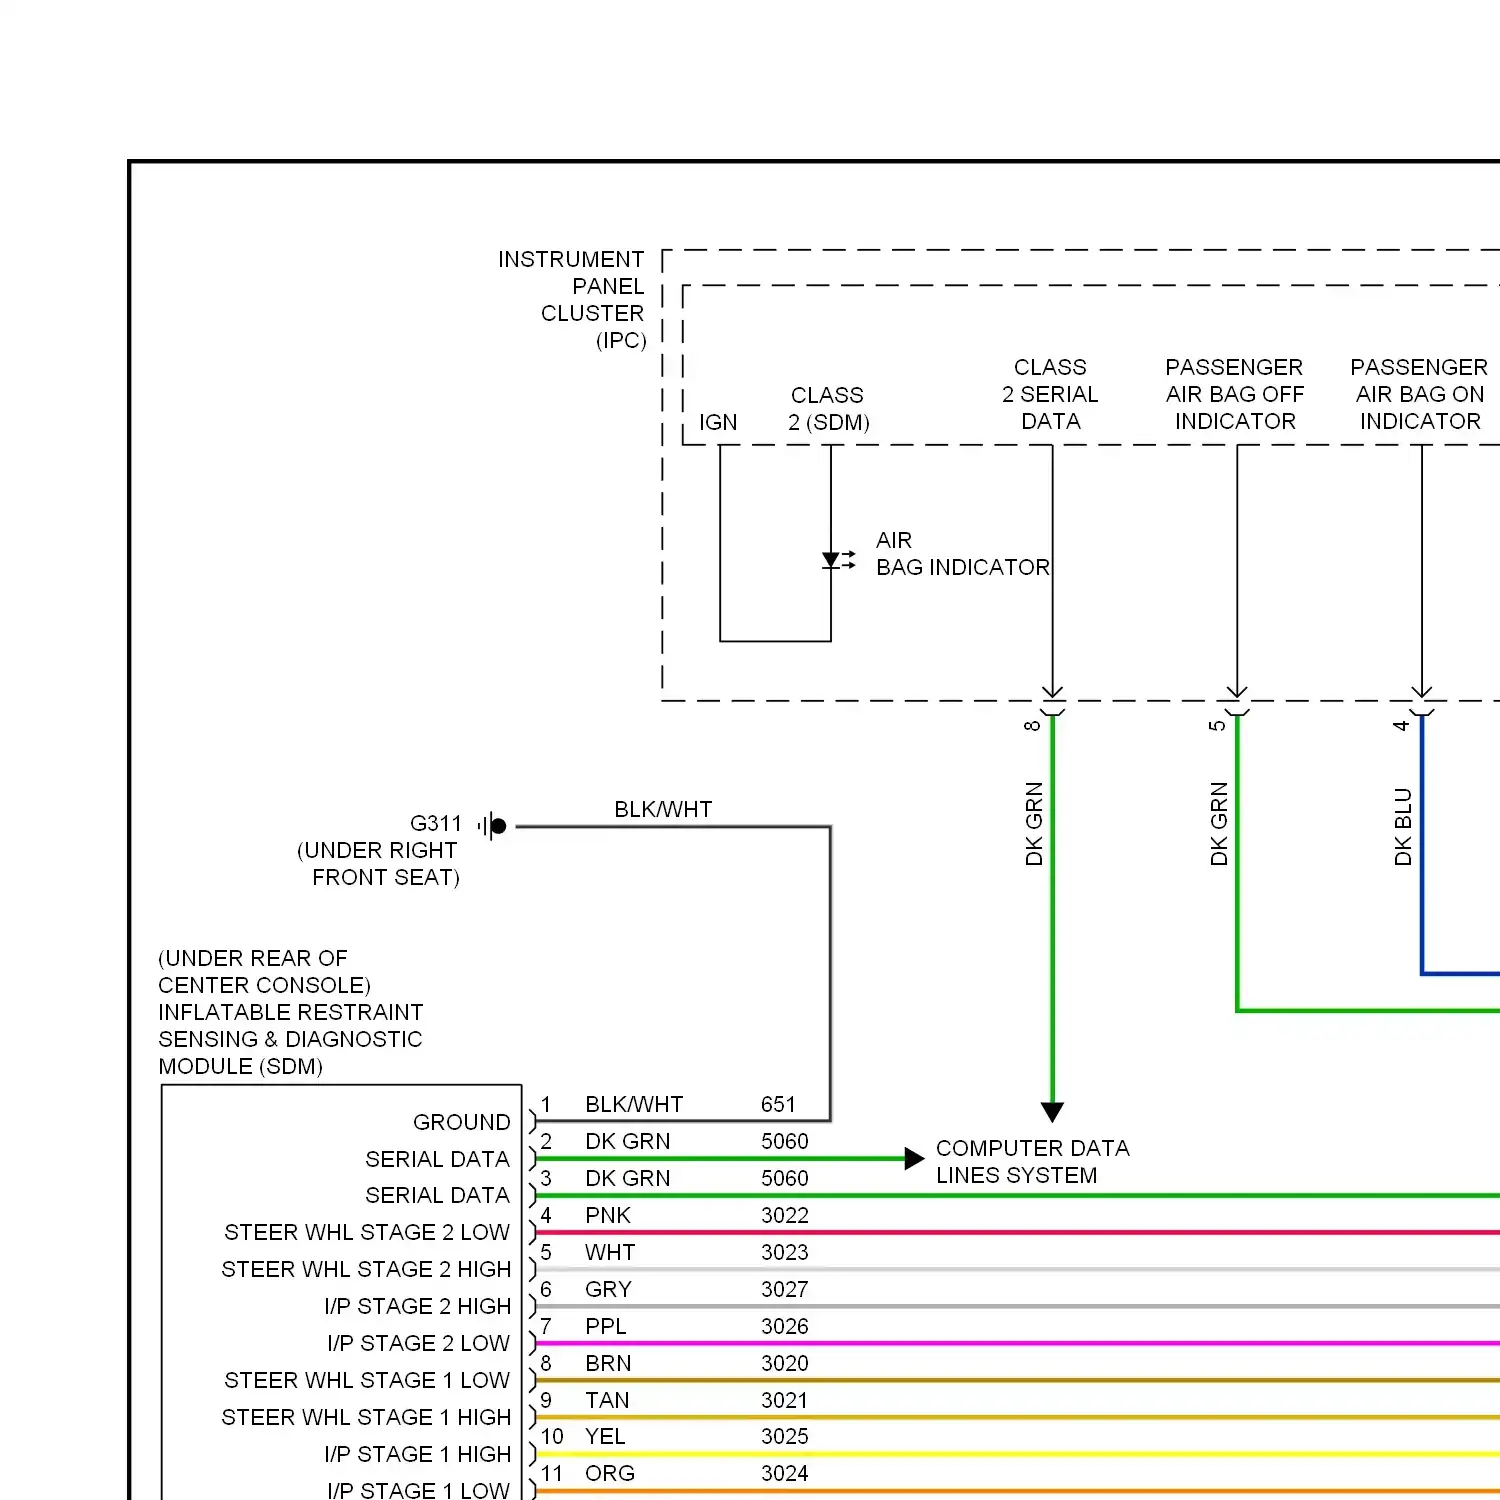1500x1500 pixels.
Task: Select the BLK/WHT label above the ground wire
Action: pyautogui.click(x=663, y=809)
